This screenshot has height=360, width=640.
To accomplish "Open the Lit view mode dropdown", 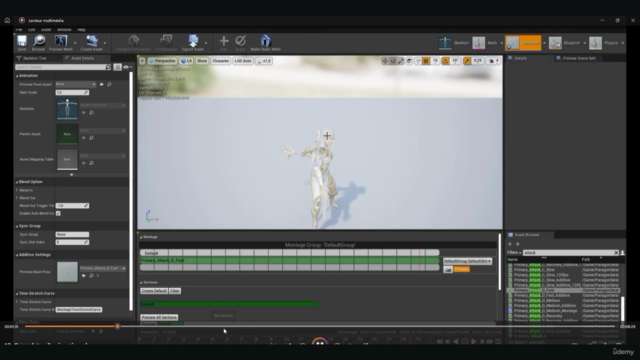I will pos(187,61).
